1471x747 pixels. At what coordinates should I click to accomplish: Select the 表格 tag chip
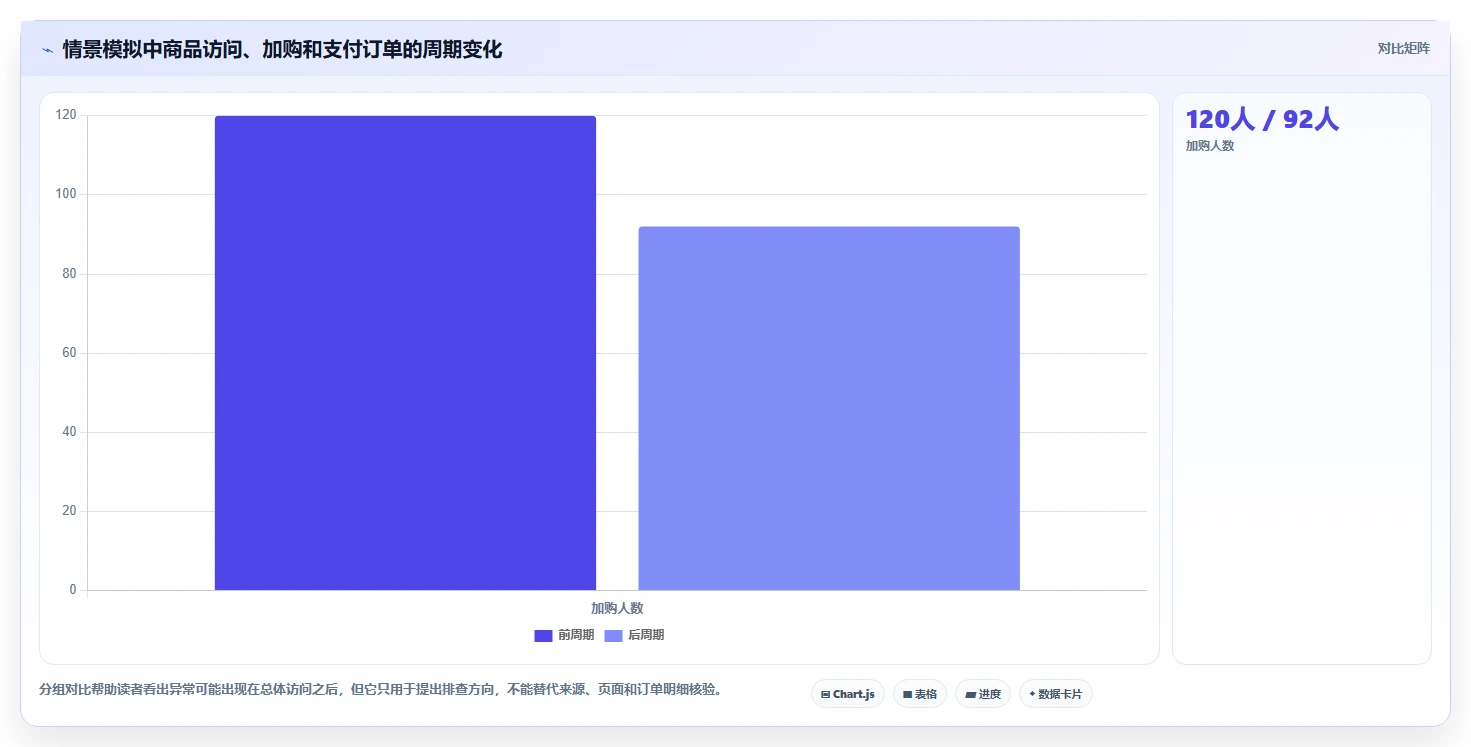[920, 694]
